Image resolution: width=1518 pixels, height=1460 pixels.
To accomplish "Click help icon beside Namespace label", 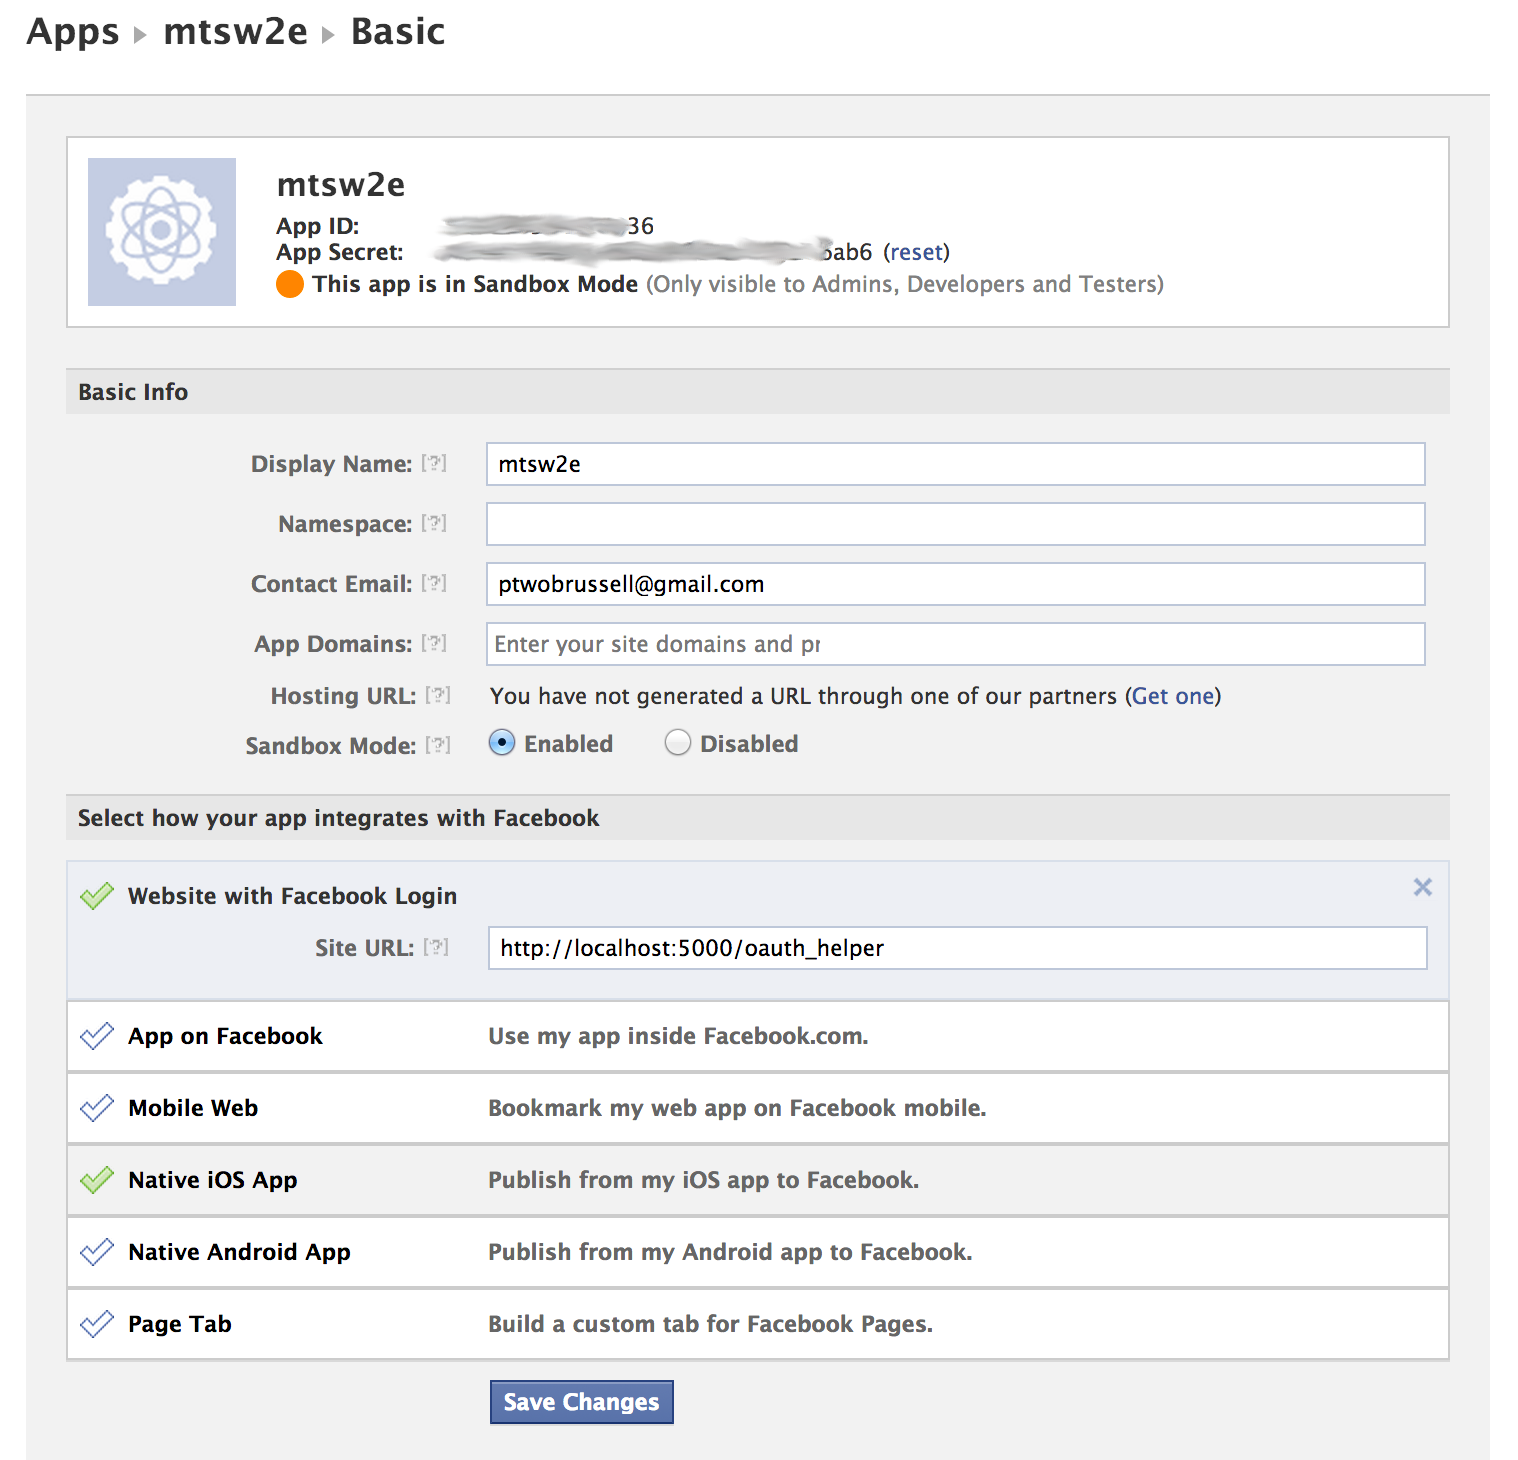I will click(434, 523).
